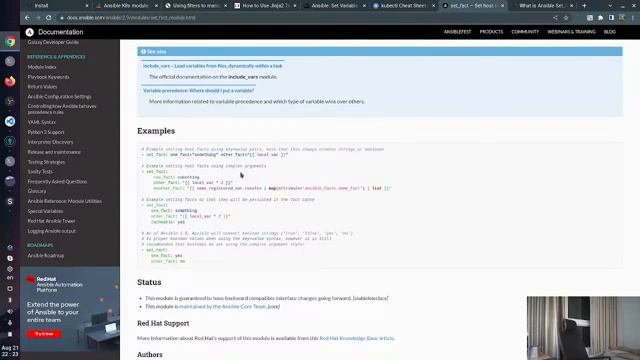Image resolution: width=640 pixels, height=360 pixels.
Task: Open Google Chrome from the dock
Action: pos(10,42)
